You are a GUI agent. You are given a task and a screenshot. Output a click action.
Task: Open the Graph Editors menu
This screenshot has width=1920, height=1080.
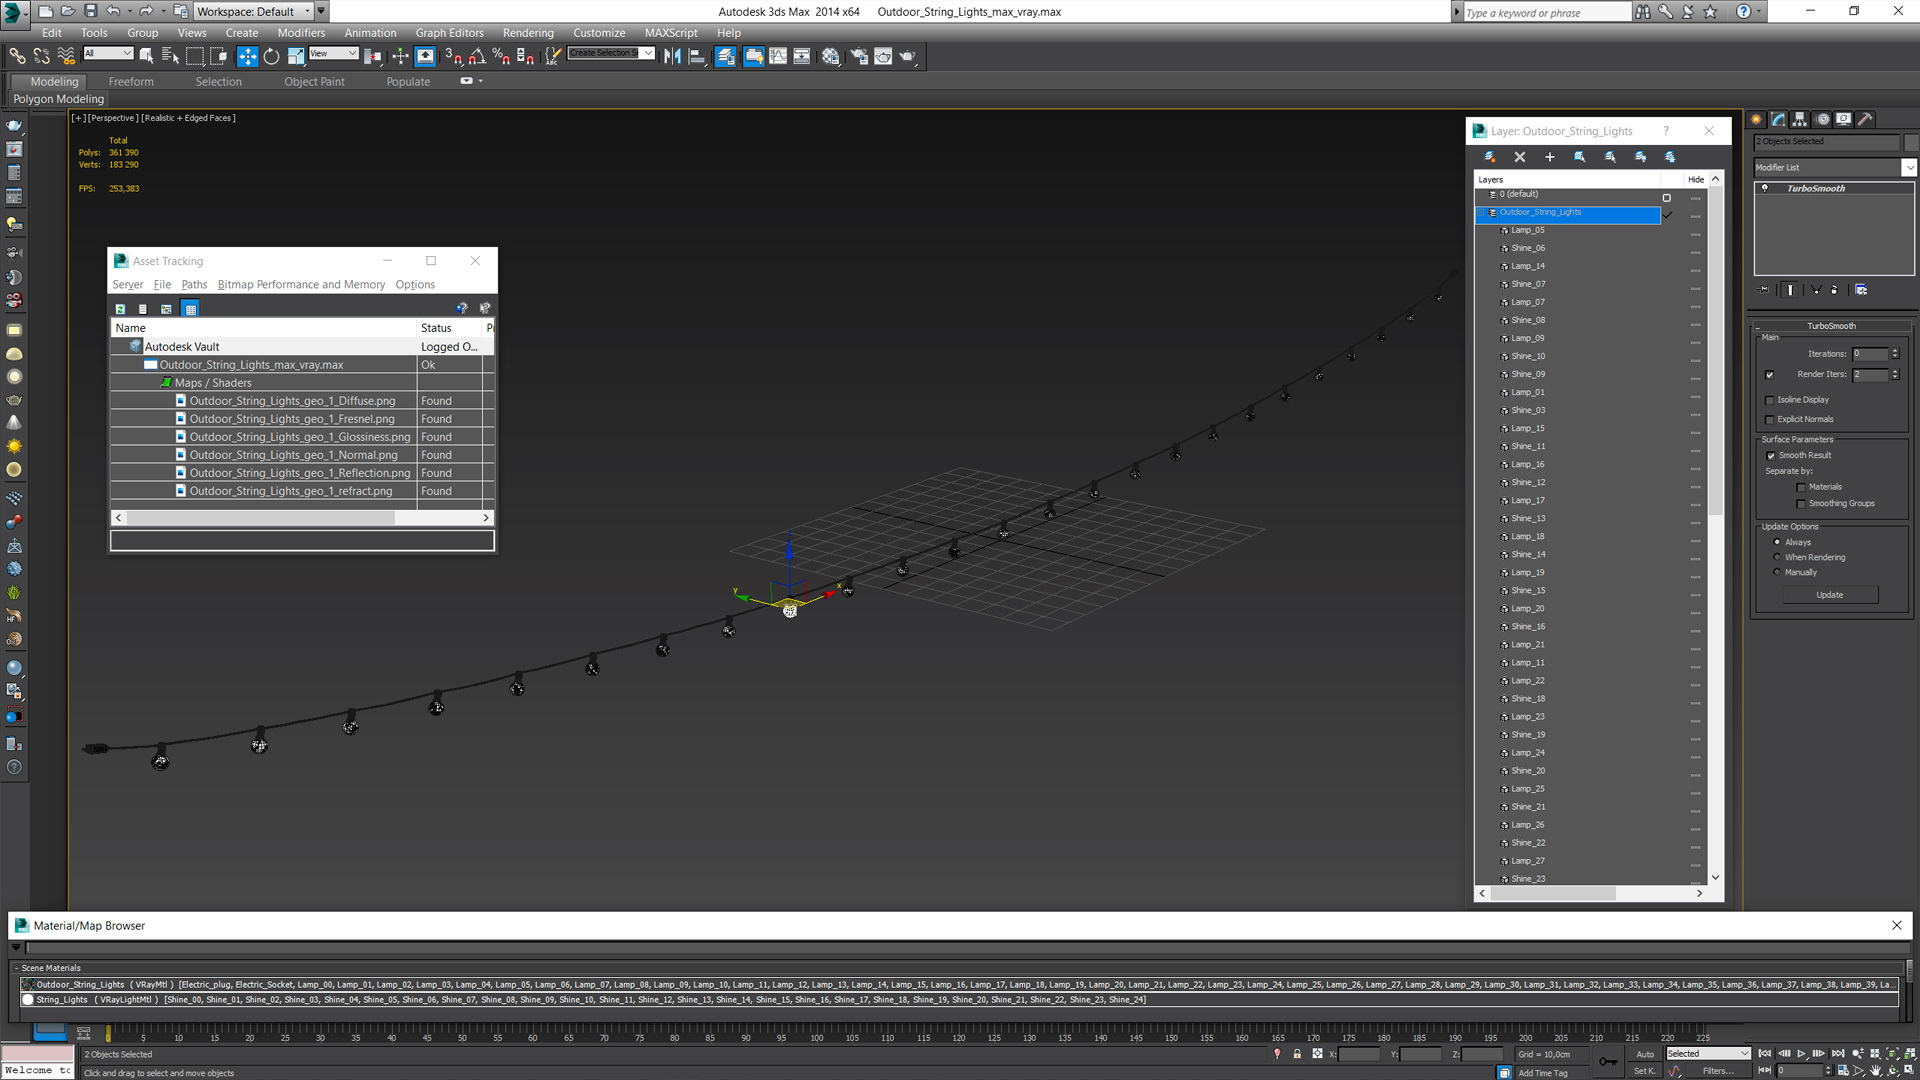point(449,33)
